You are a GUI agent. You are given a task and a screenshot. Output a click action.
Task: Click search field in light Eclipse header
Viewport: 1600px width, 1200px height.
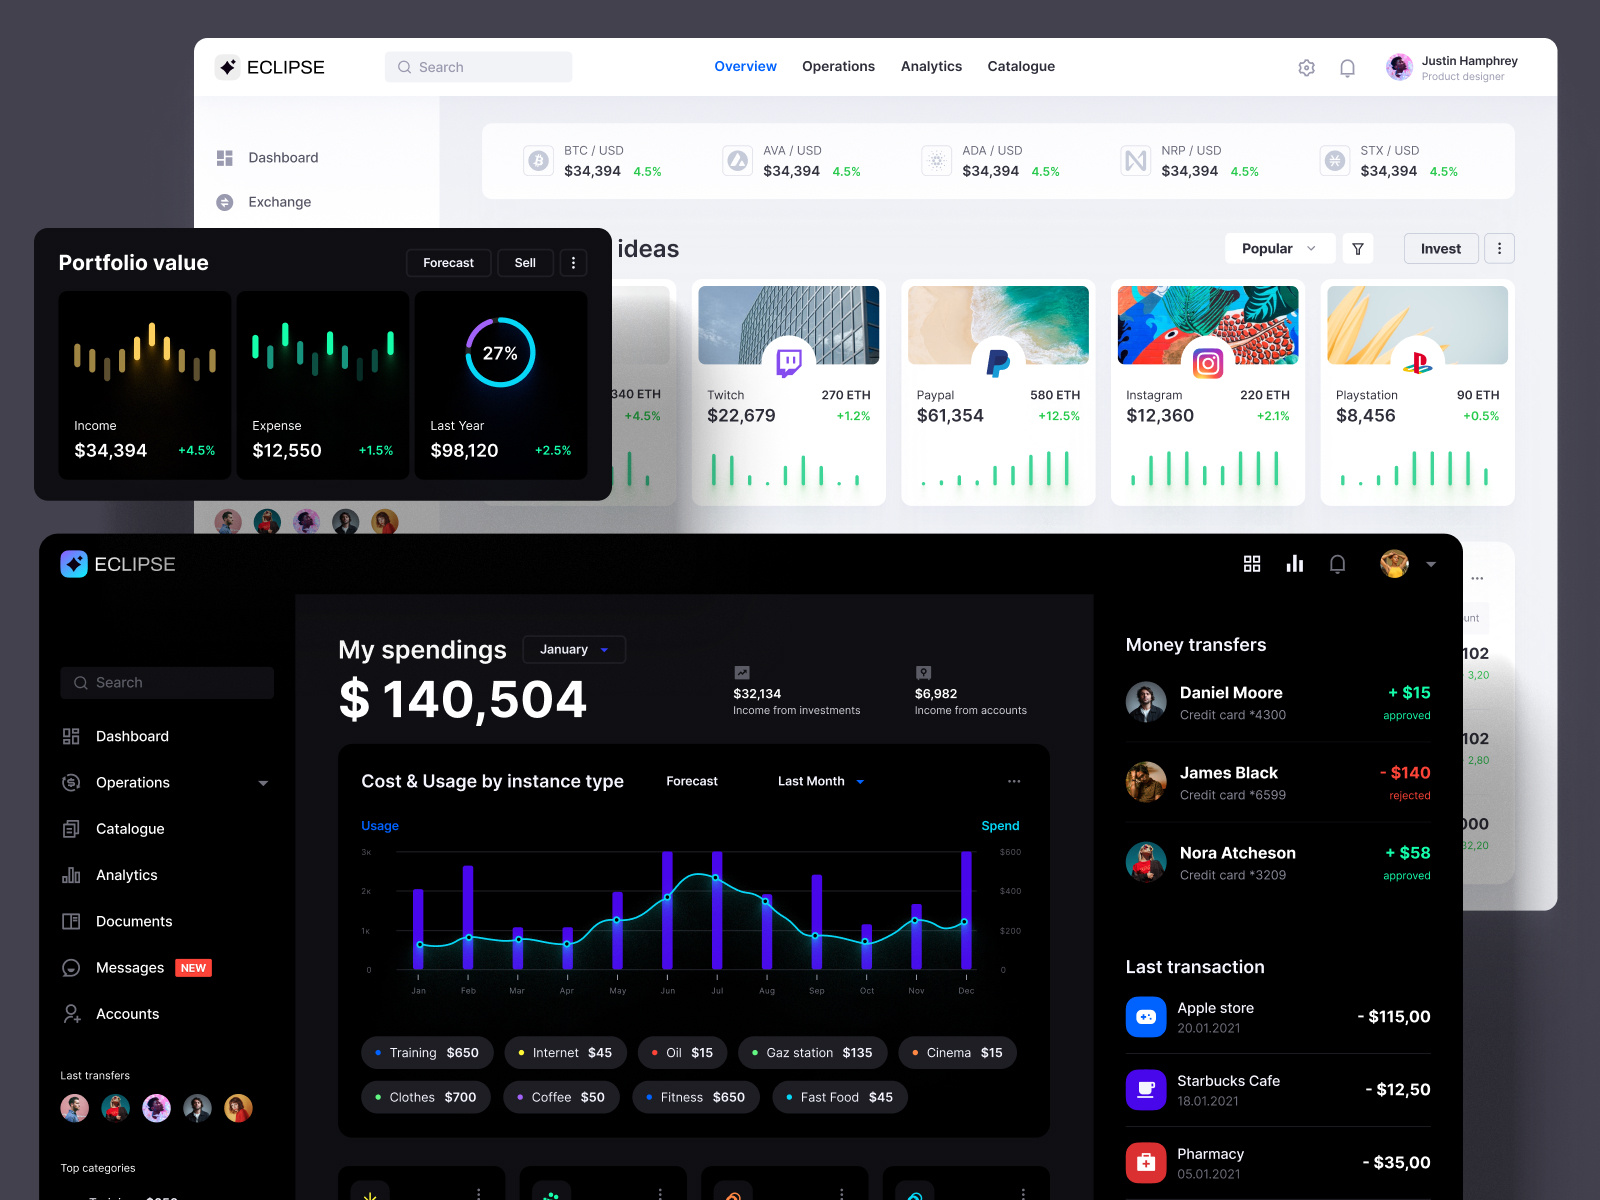[x=478, y=67]
